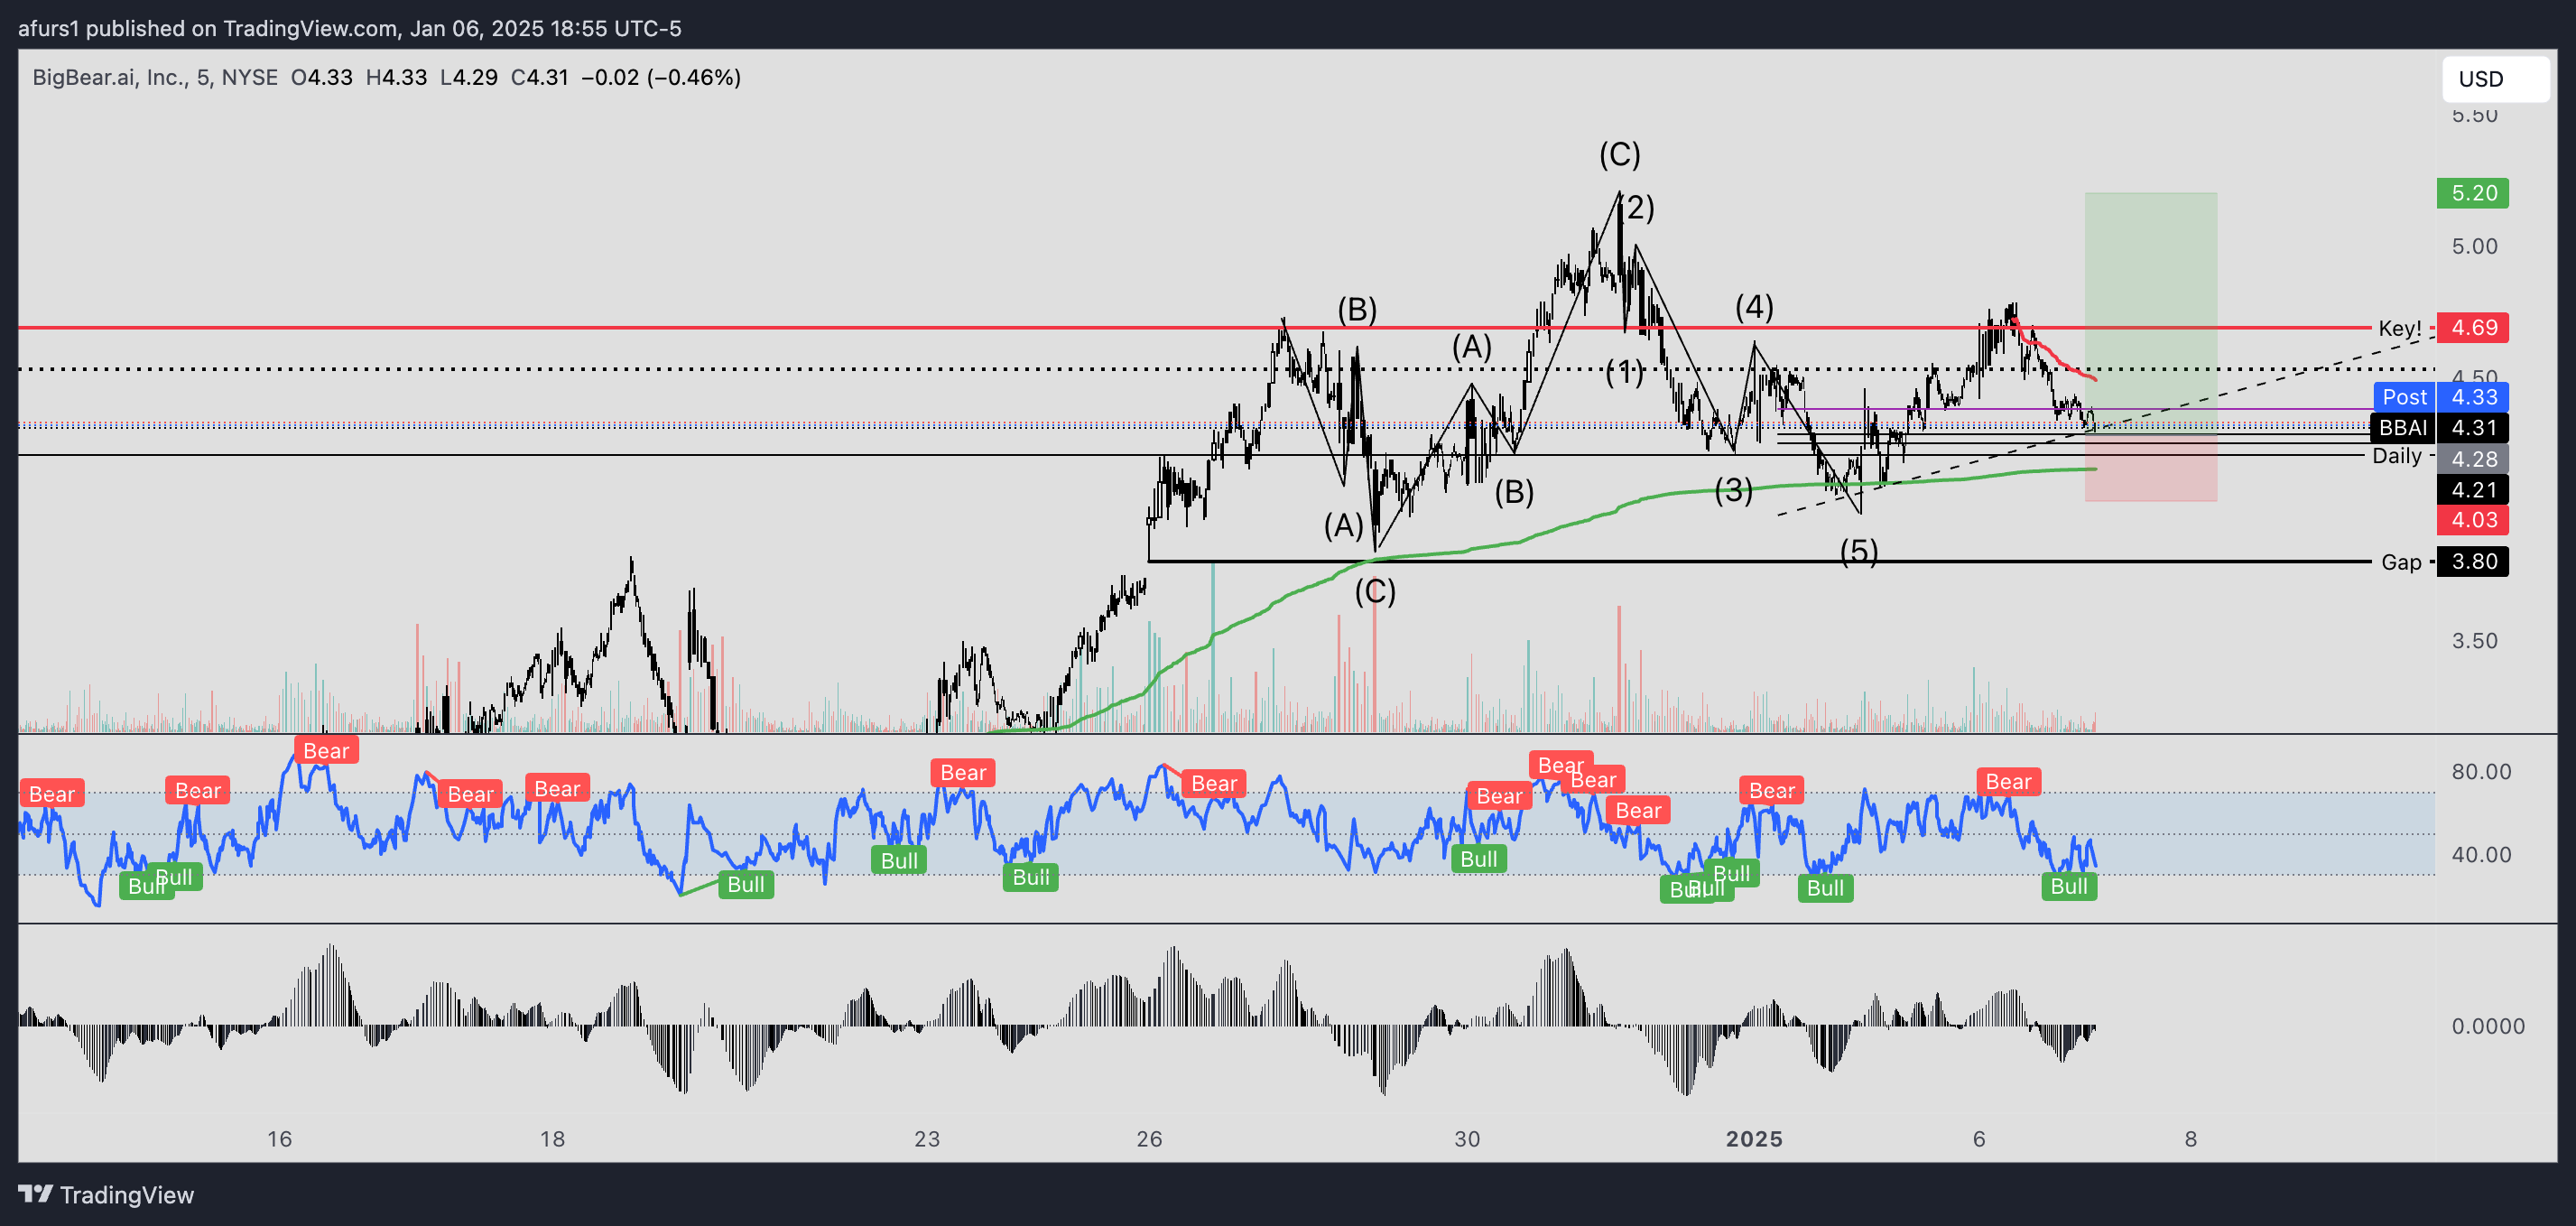
Task: Click the rightmost Bear label in RSI pane
Action: coord(2008,782)
